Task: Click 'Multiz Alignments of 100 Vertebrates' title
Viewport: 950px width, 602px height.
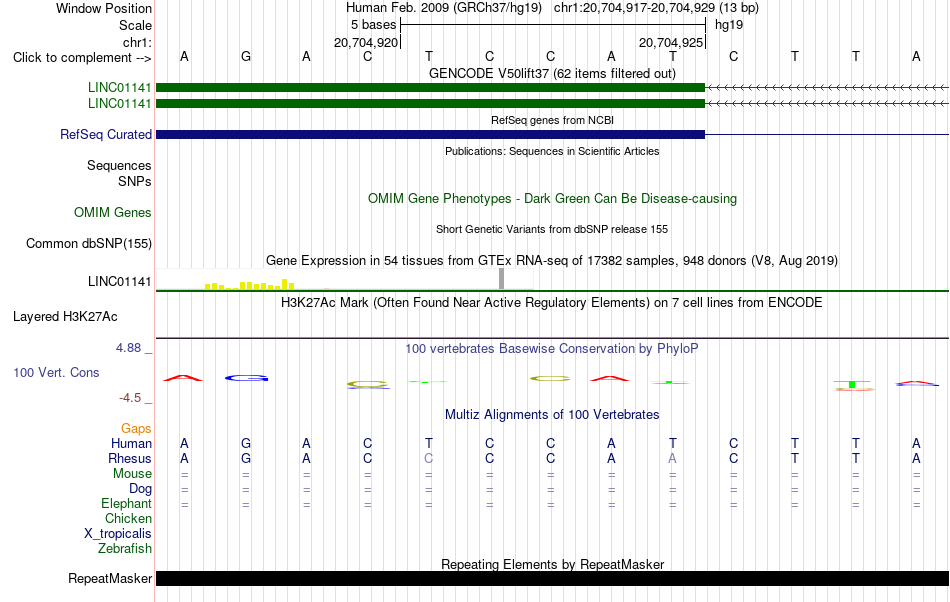Action: pos(552,414)
